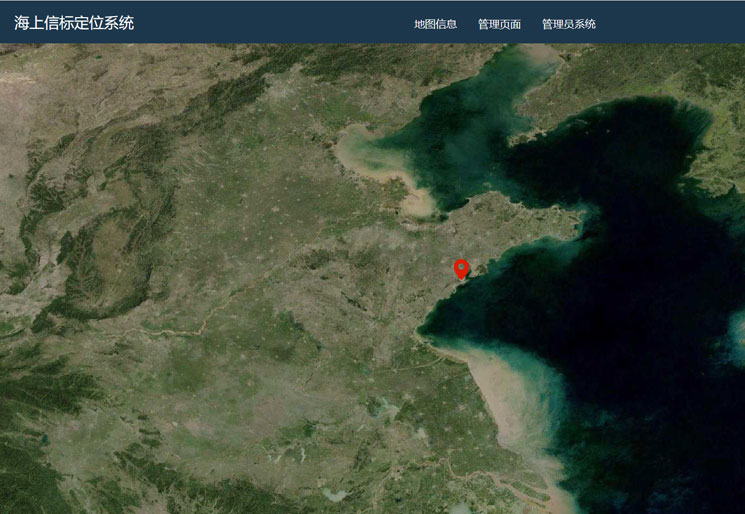Click the 海上信标定位系统 title link
Screen dimensions: 745x514
click(x=74, y=23)
